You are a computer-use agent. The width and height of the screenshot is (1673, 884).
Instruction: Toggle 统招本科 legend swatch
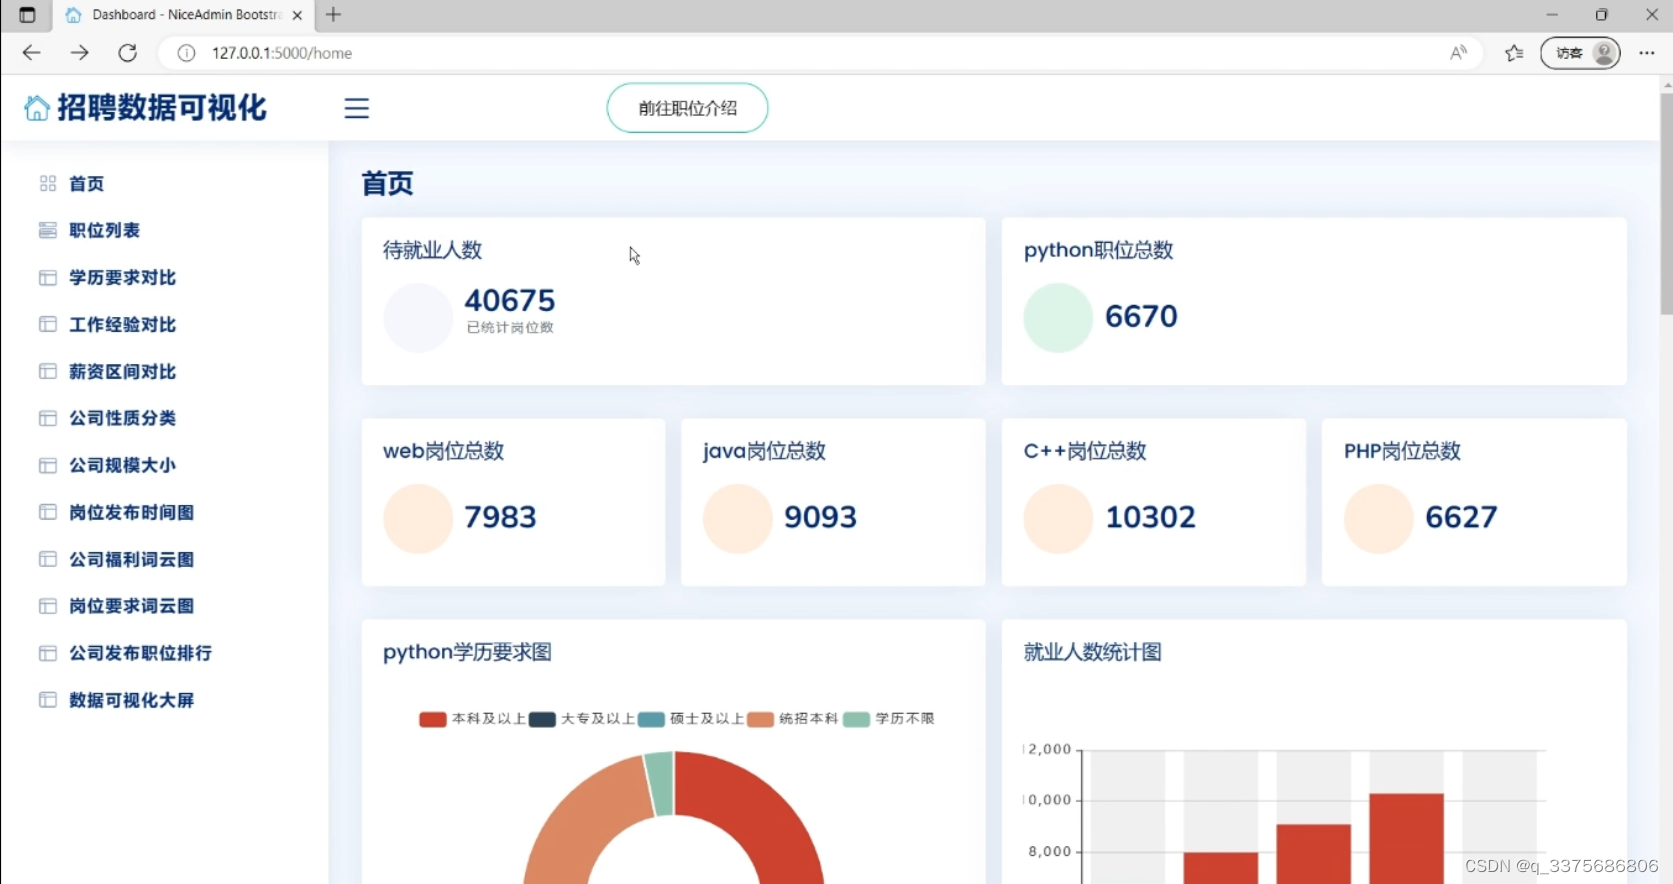tap(760, 719)
